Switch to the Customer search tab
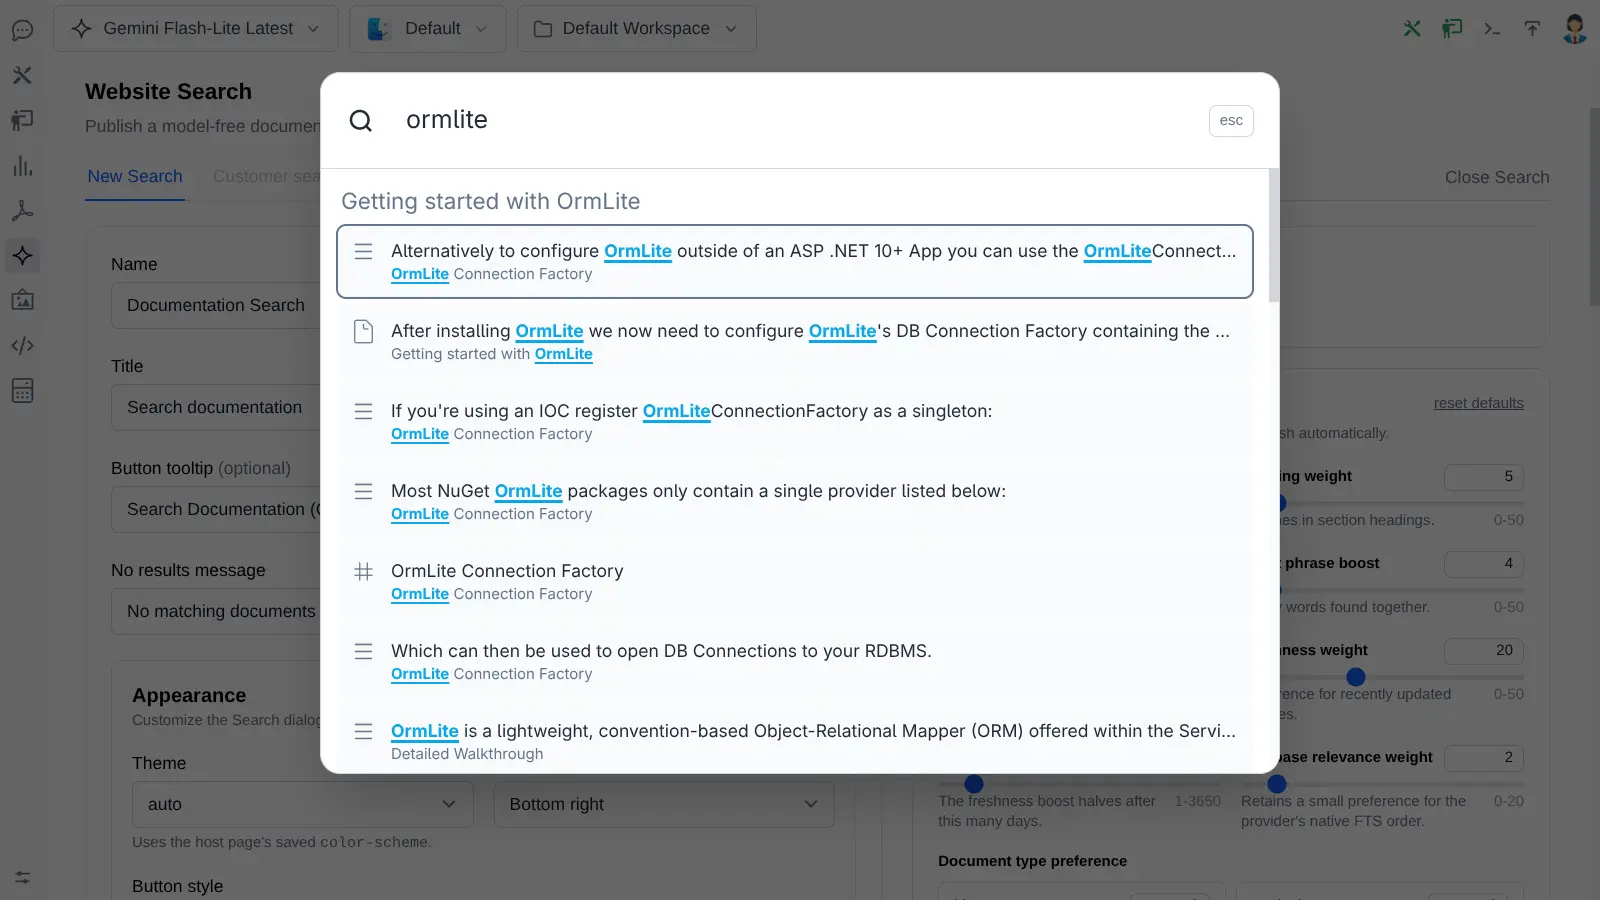Image resolution: width=1600 pixels, height=900 pixels. point(266,177)
